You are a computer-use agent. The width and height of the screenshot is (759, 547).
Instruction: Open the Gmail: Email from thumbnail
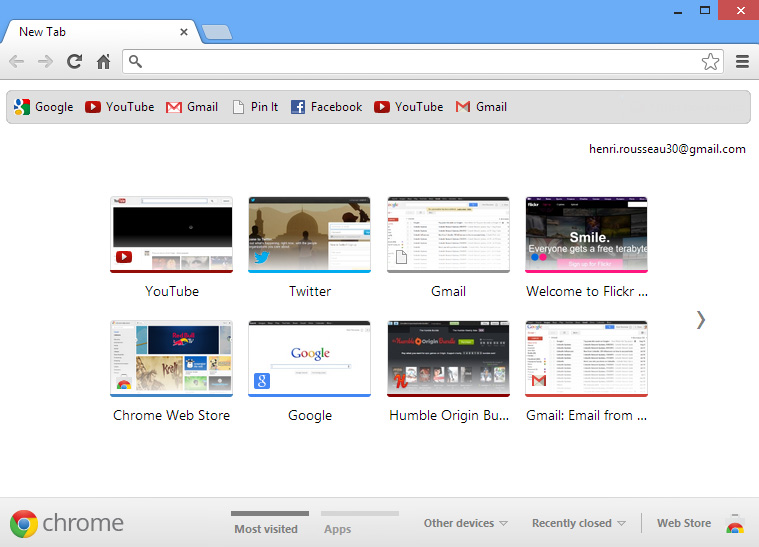(x=587, y=359)
